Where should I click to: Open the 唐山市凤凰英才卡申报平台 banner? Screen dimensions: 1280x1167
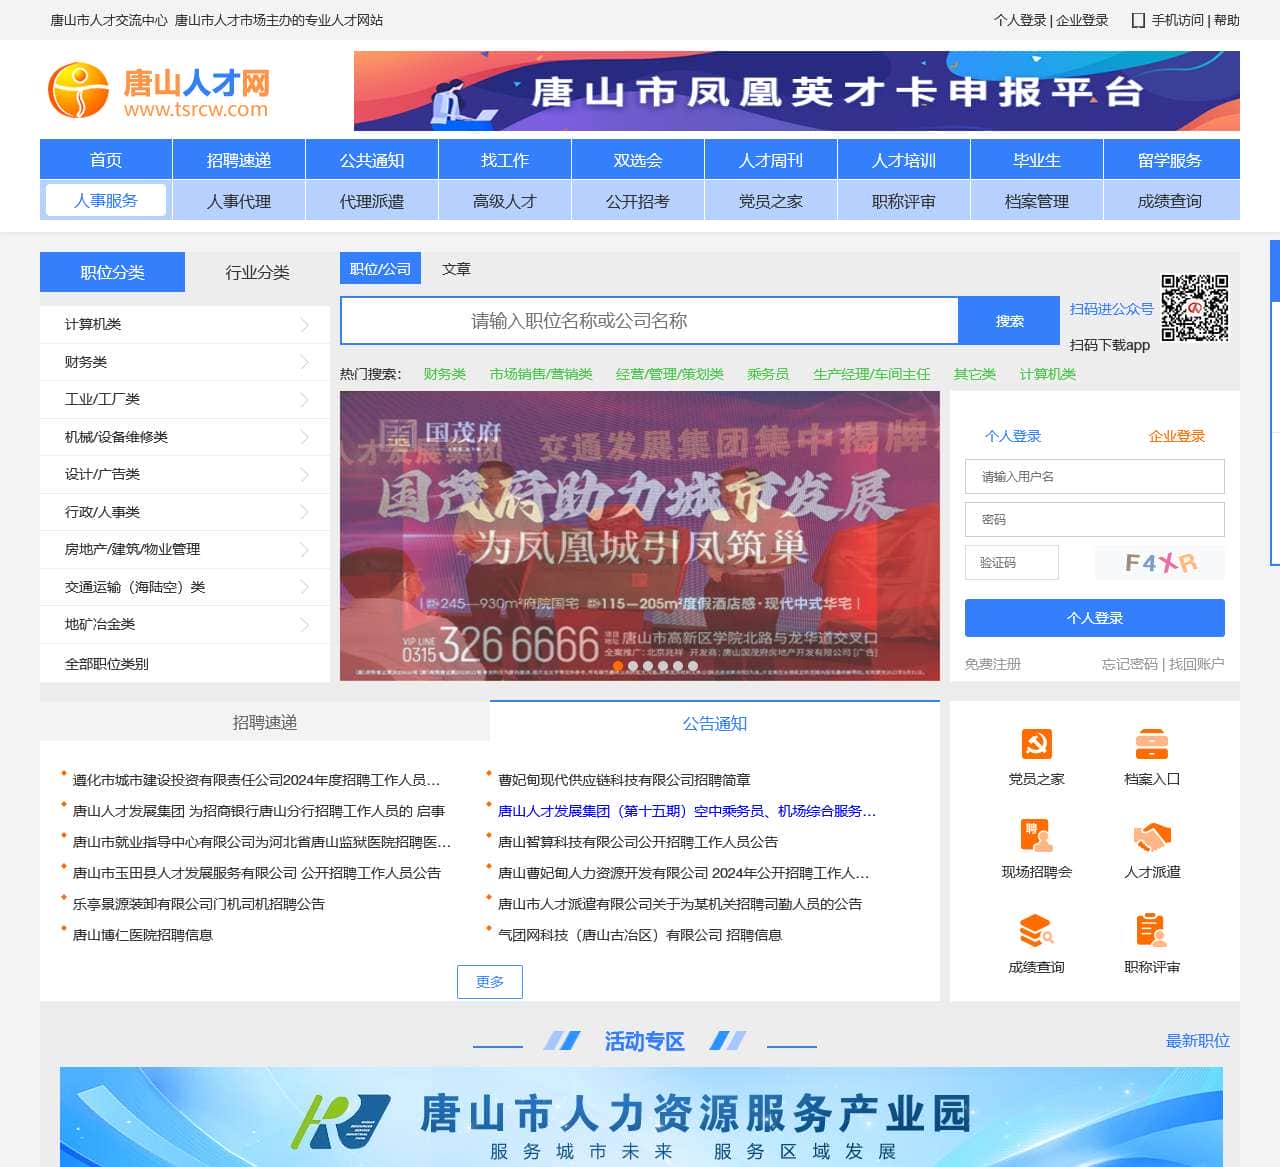click(797, 91)
